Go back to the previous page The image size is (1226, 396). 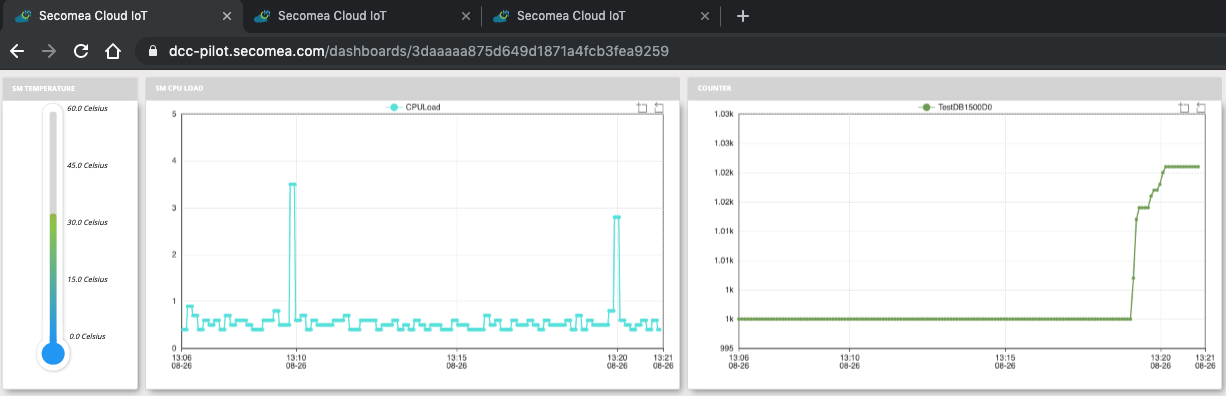(17, 50)
